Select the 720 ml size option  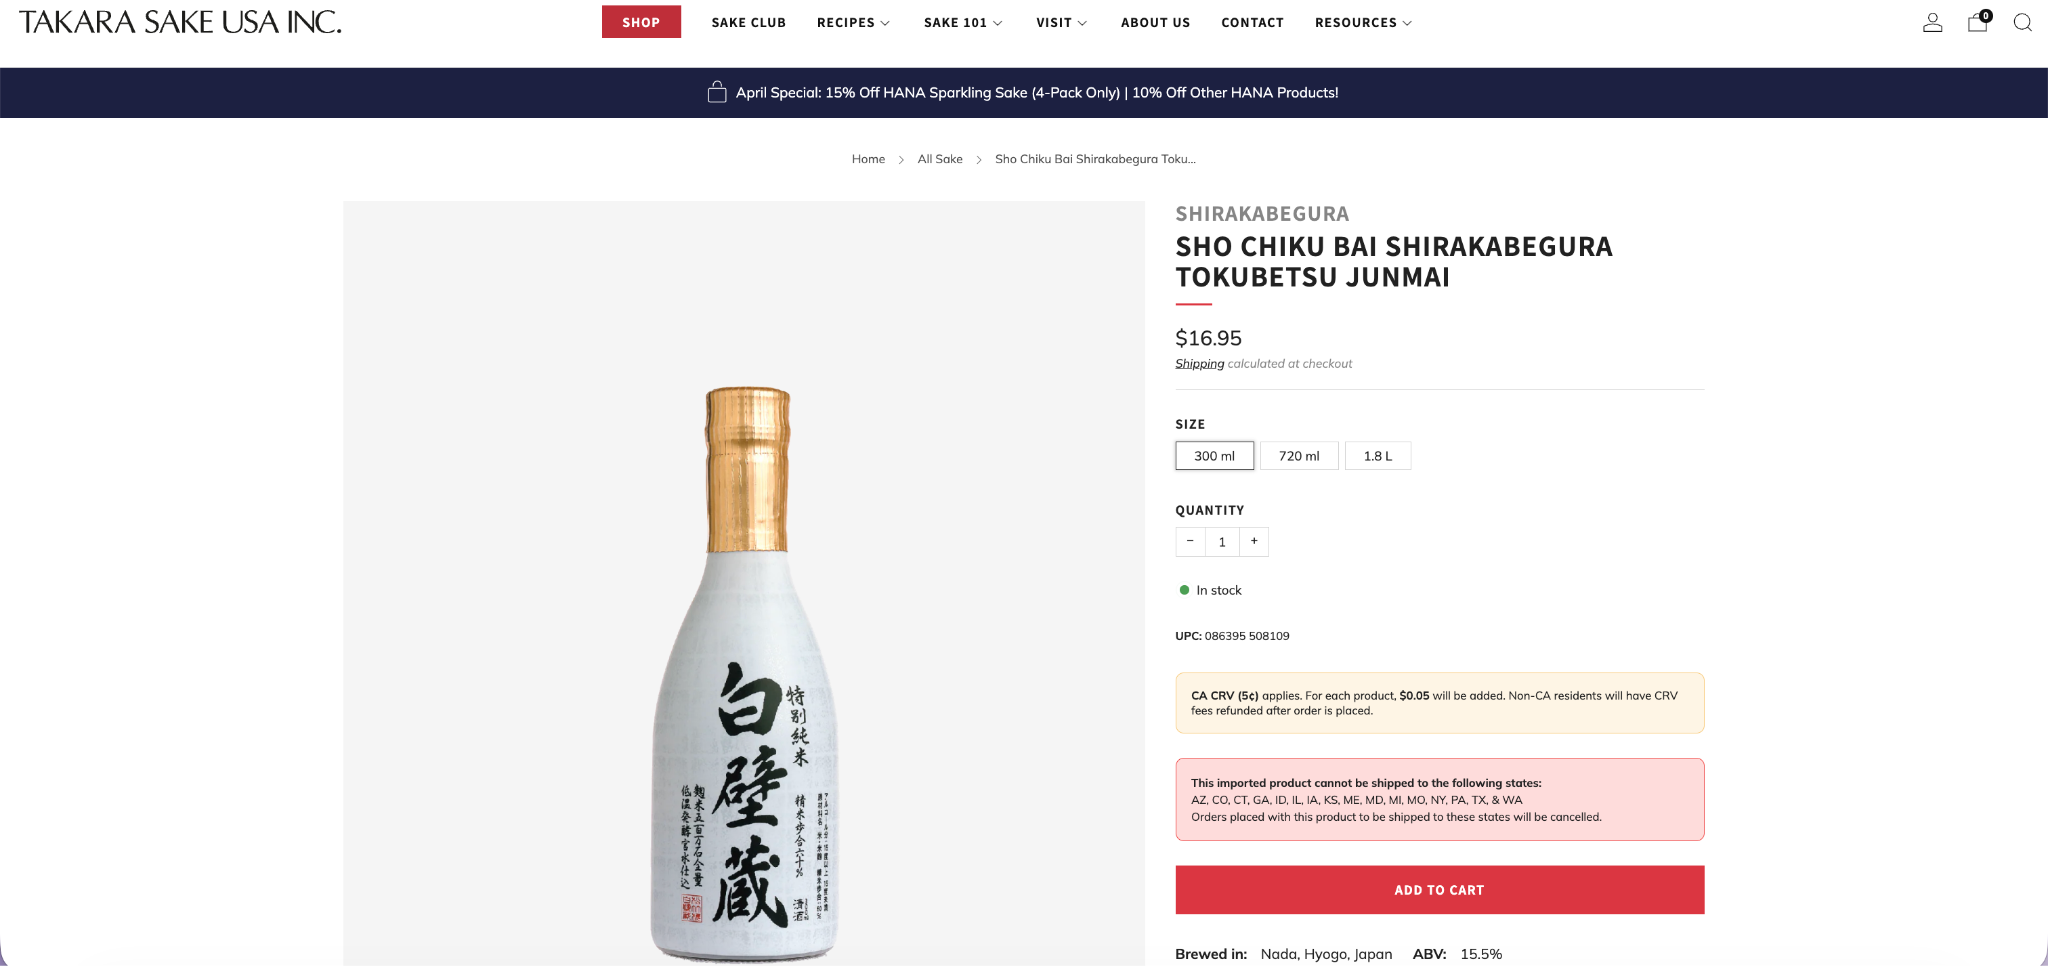click(x=1298, y=456)
